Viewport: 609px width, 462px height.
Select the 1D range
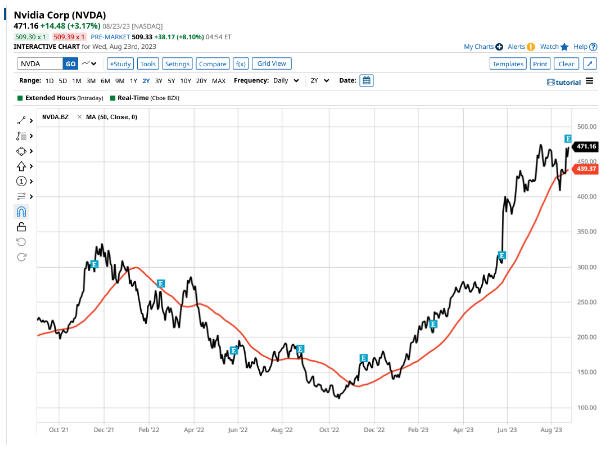tap(49, 81)
